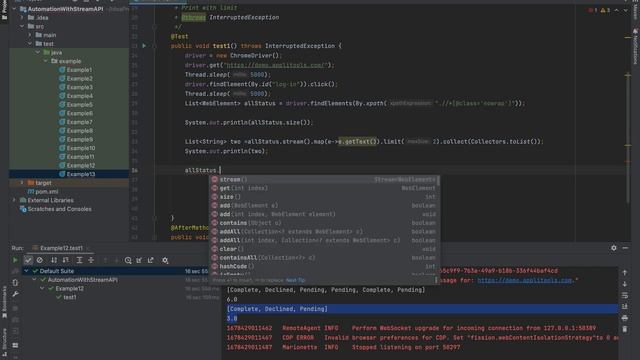The height and width of the screenshot is (360, 640).
Task: Open demo.applitools.com link in console
Action: pos(524,280)
